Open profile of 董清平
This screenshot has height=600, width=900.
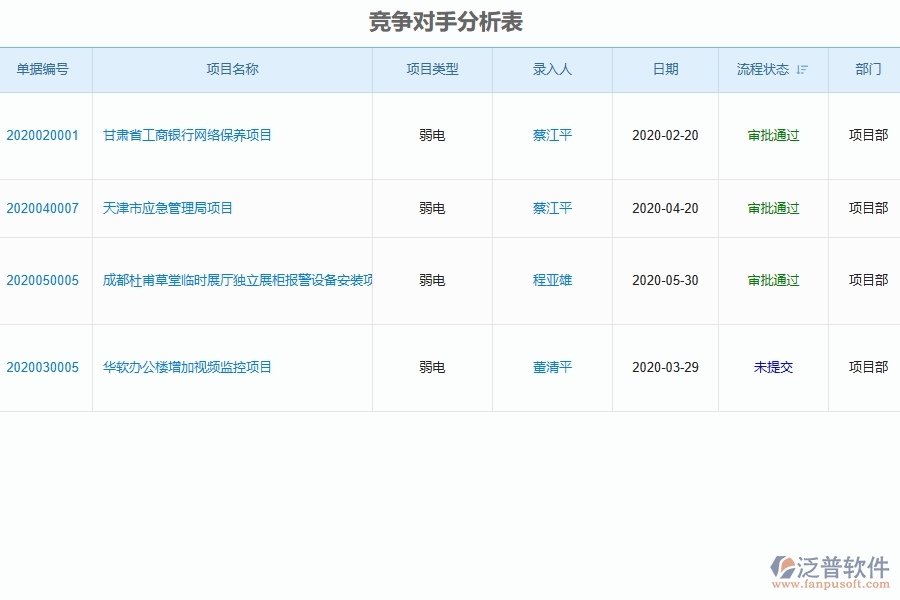551,367
